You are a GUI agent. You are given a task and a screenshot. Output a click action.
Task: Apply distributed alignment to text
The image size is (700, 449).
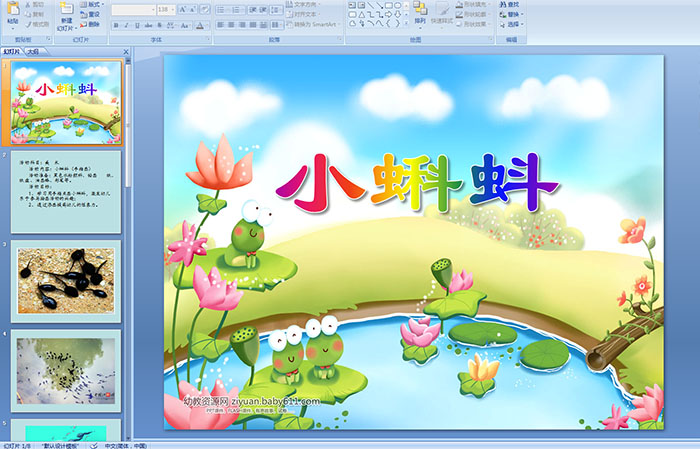pos(264,25)
